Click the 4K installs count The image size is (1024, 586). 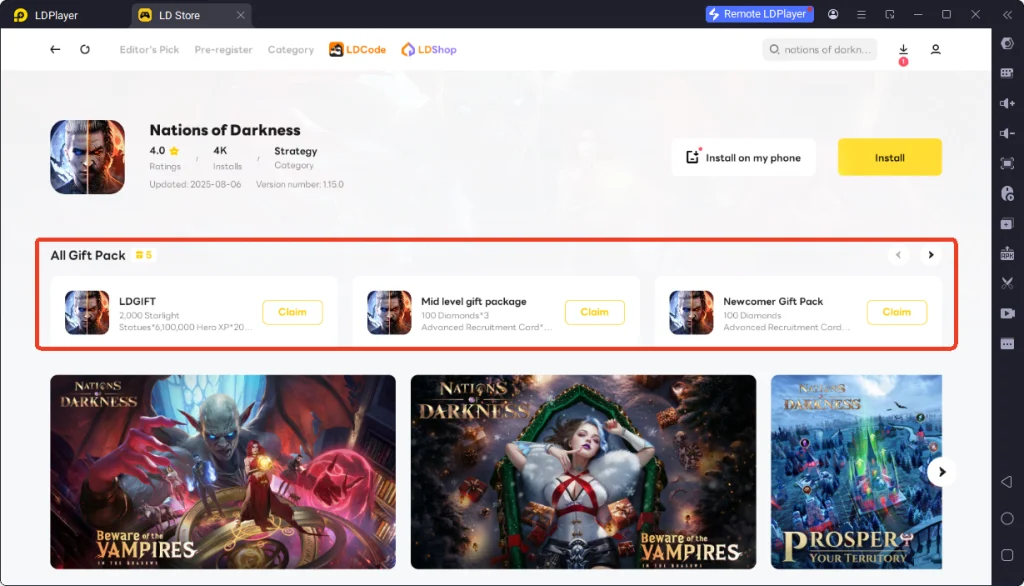click(220, 150)
